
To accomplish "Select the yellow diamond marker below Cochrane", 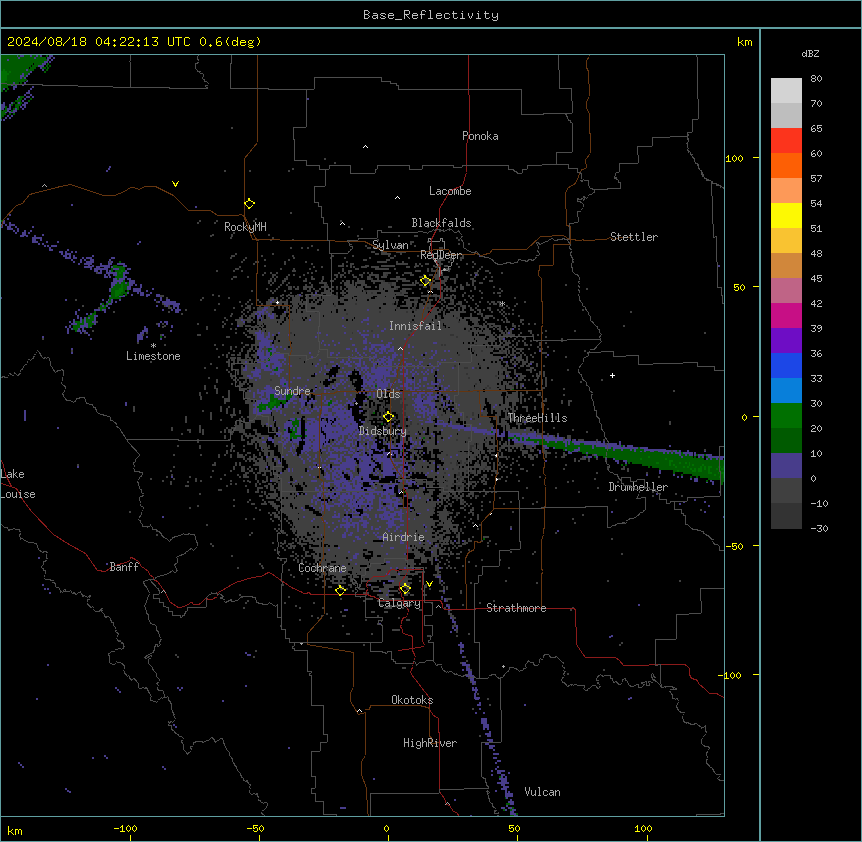I will [340, 590].
